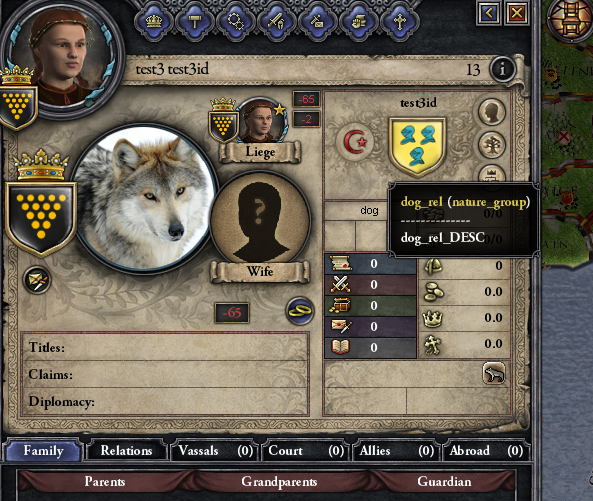Click the wolf trait icon
This screenshot has height=501, width=593.
pos(494,373)
